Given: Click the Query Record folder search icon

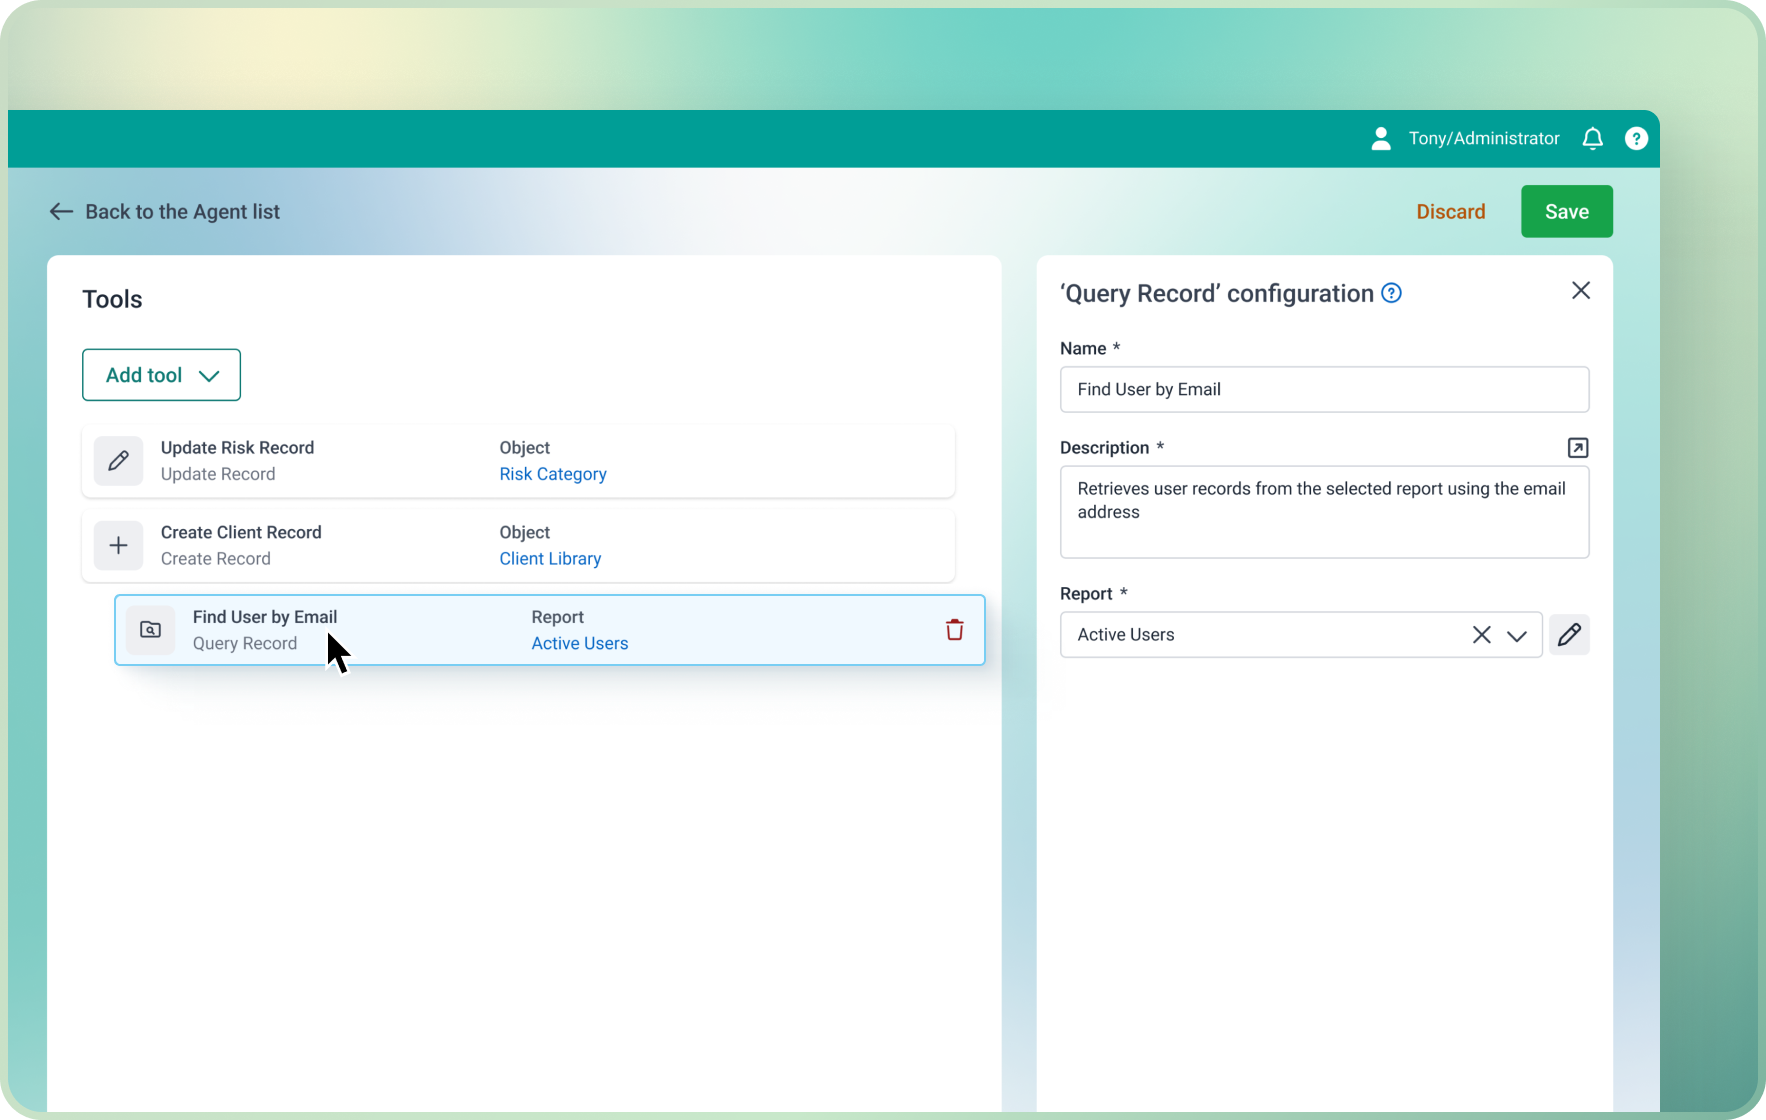Looking at the screenshot, I should (150, 630).
